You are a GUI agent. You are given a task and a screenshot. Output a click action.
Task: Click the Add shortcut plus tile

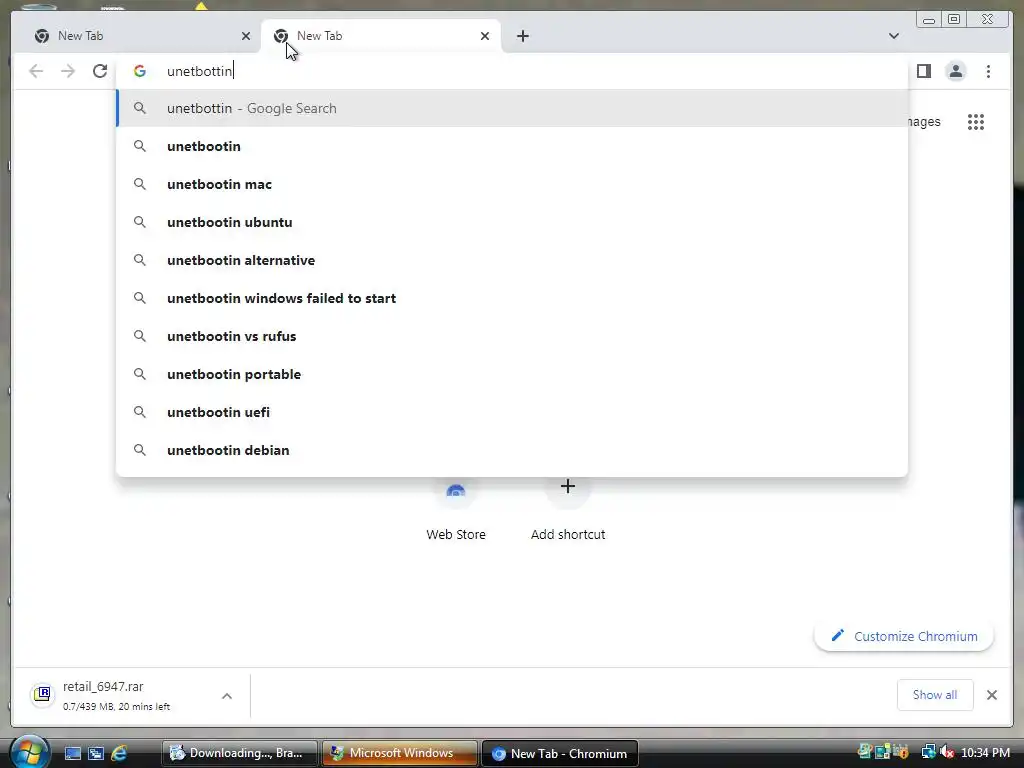pyautogui.click(x=568, y=513)
